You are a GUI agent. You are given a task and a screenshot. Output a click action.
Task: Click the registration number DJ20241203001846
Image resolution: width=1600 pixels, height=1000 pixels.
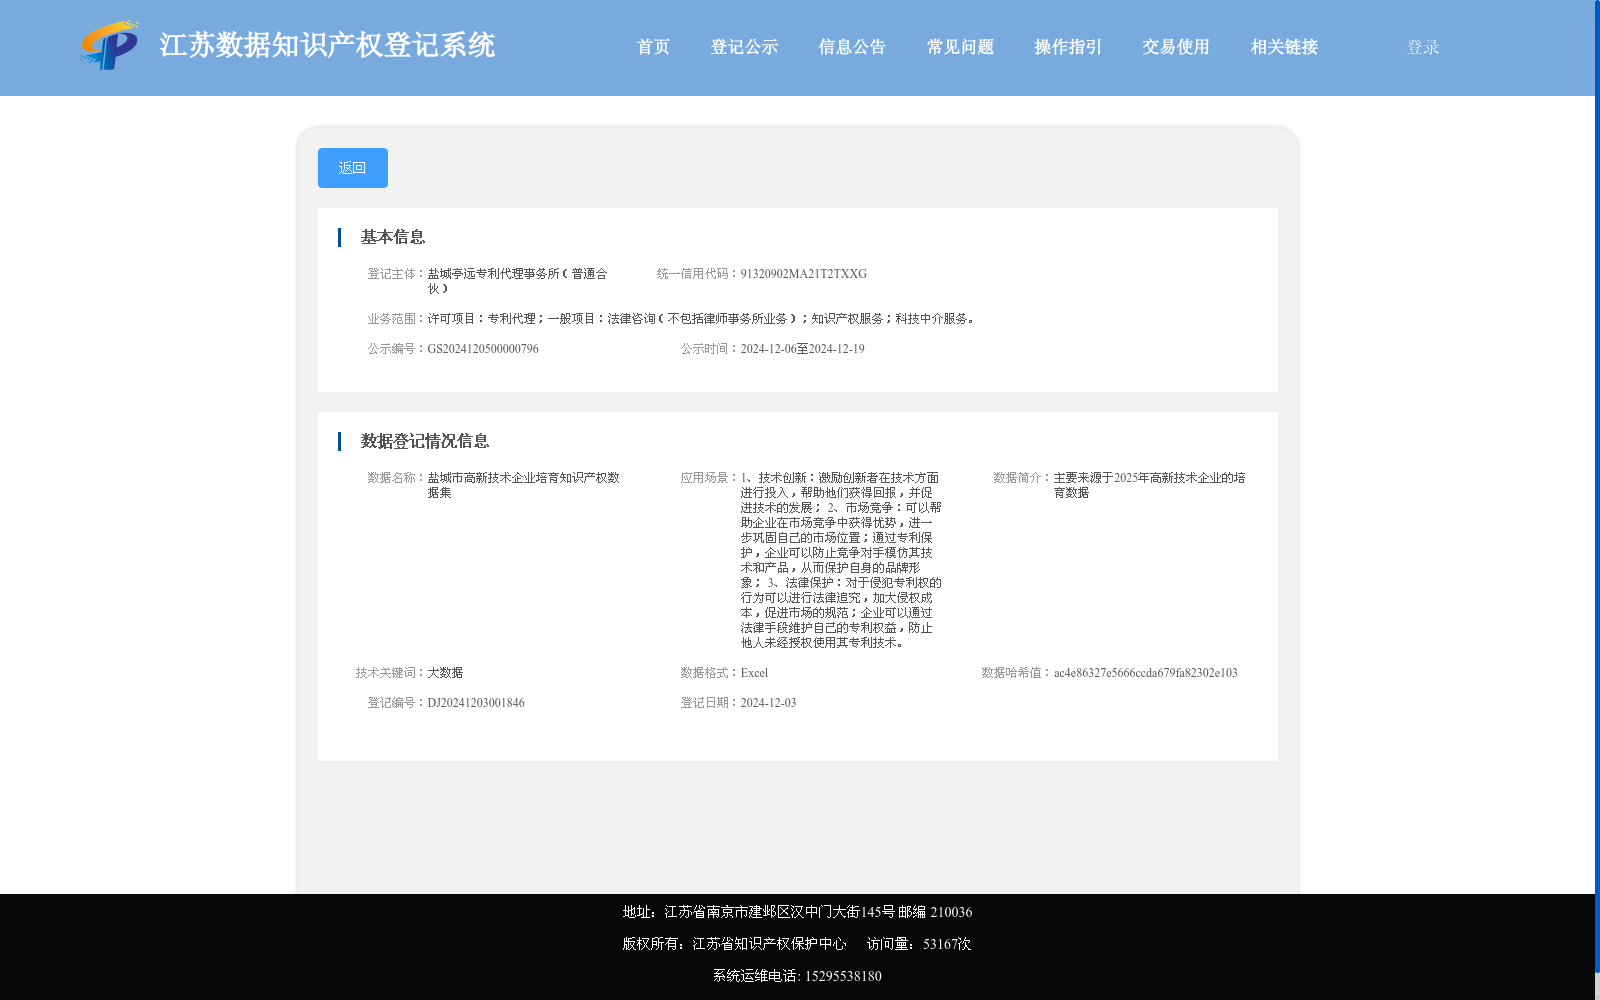tap(476, 703)
